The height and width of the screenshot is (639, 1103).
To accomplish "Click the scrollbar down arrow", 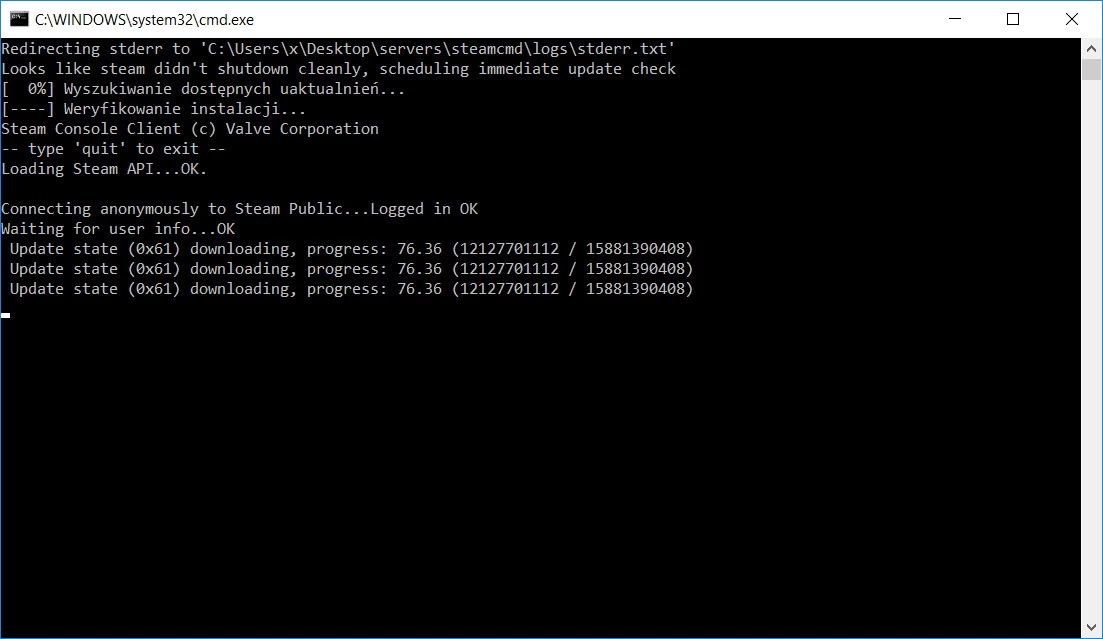I will point(1091,629).
